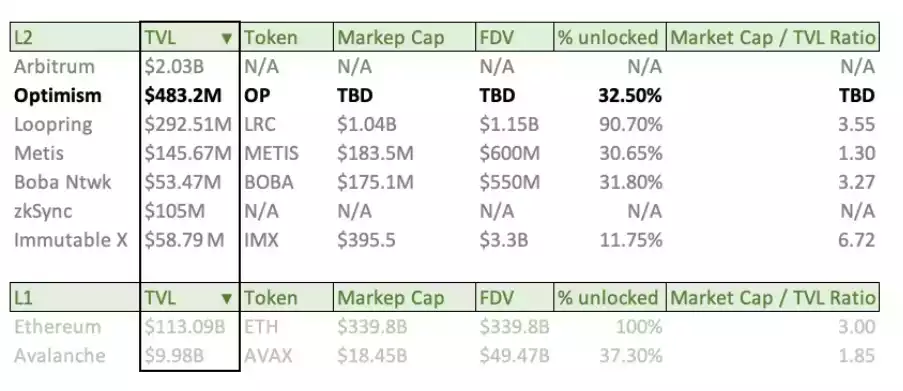Click the Token header in L2 table
903x391 pixels.
point(286,38)
